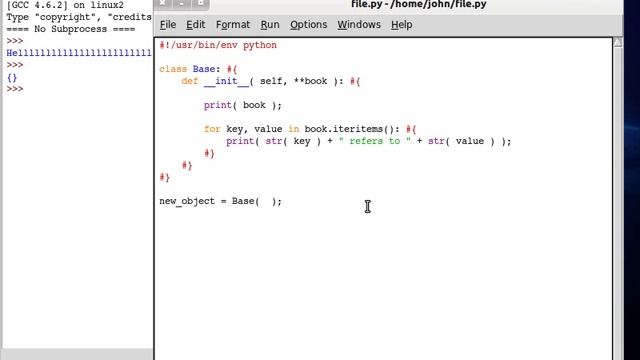Viewport: 640px width, 360px height.
Task: Click the 'class Base:' line
Action: 198,69
